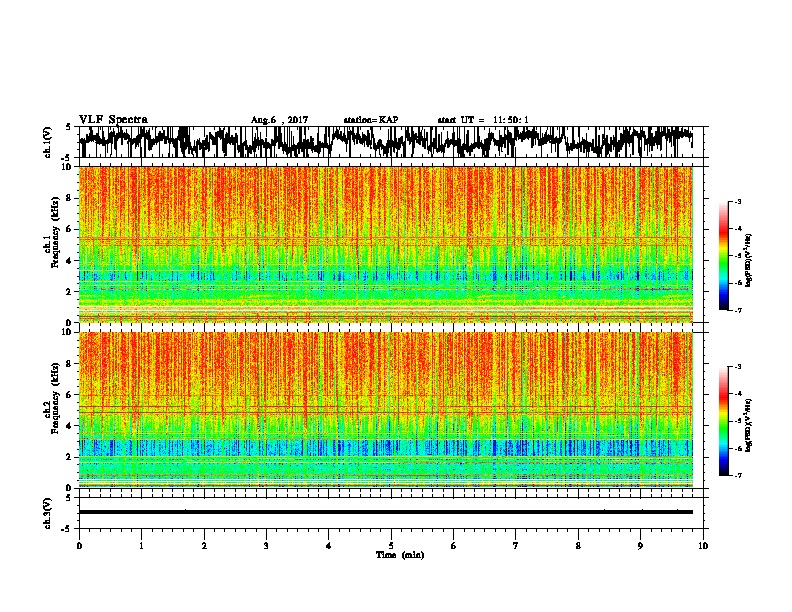Click the ch.2 color bar log(PSD) unit label
The height and width of the screenshot is (612, 792).
click(x=749, y=425)
